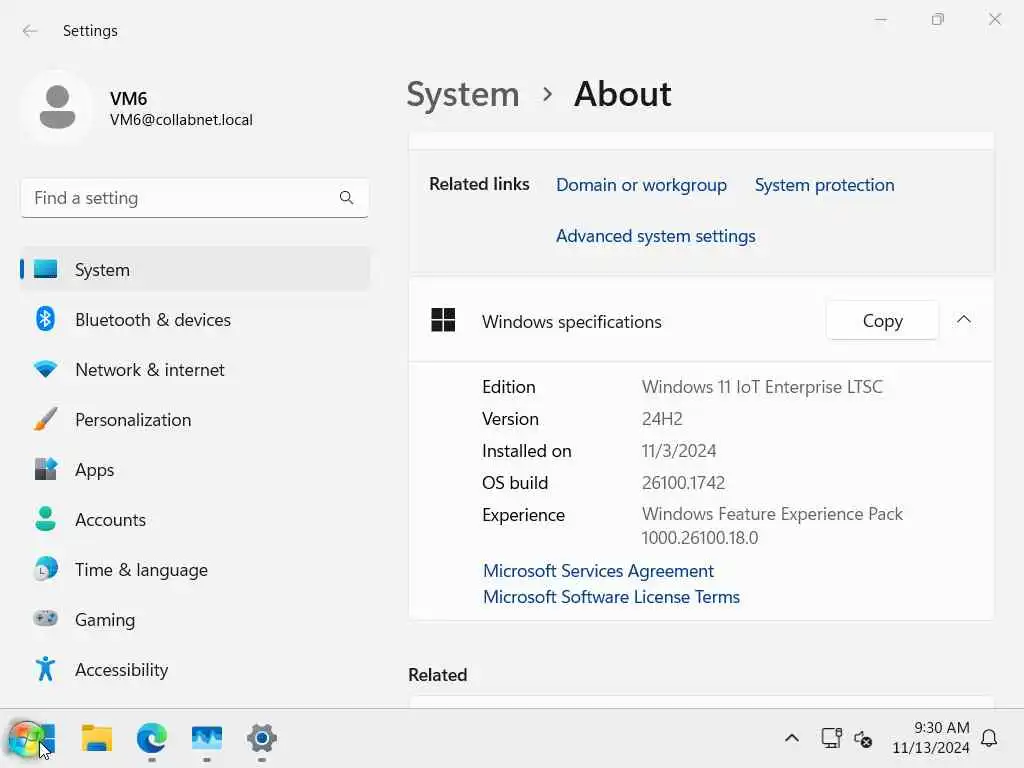Click the System monitor icon in sidebar
Image resolution: width=1024 pixels, height=768 pixels.
coord(45,269)
